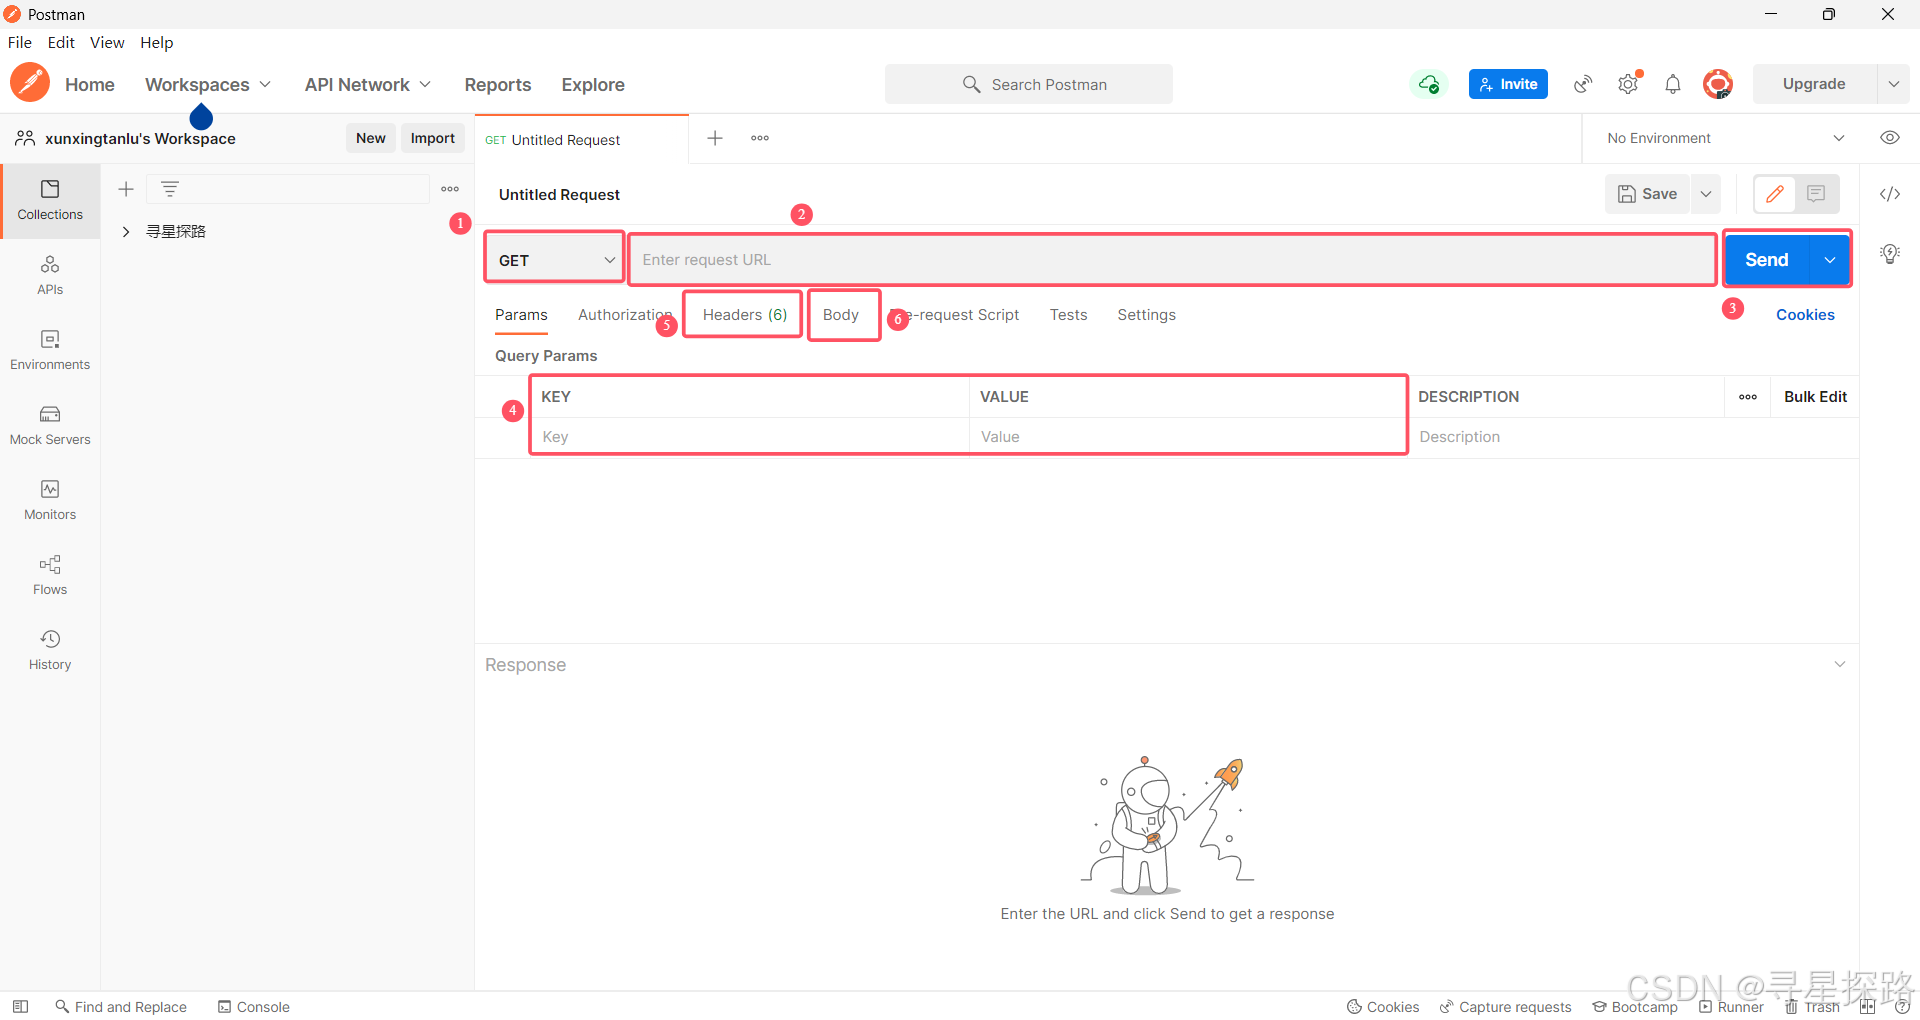Open the settings gear icon
Image resolution: width=1920 pixels, height=1020 pixels.
click(x=1628, y=84)
